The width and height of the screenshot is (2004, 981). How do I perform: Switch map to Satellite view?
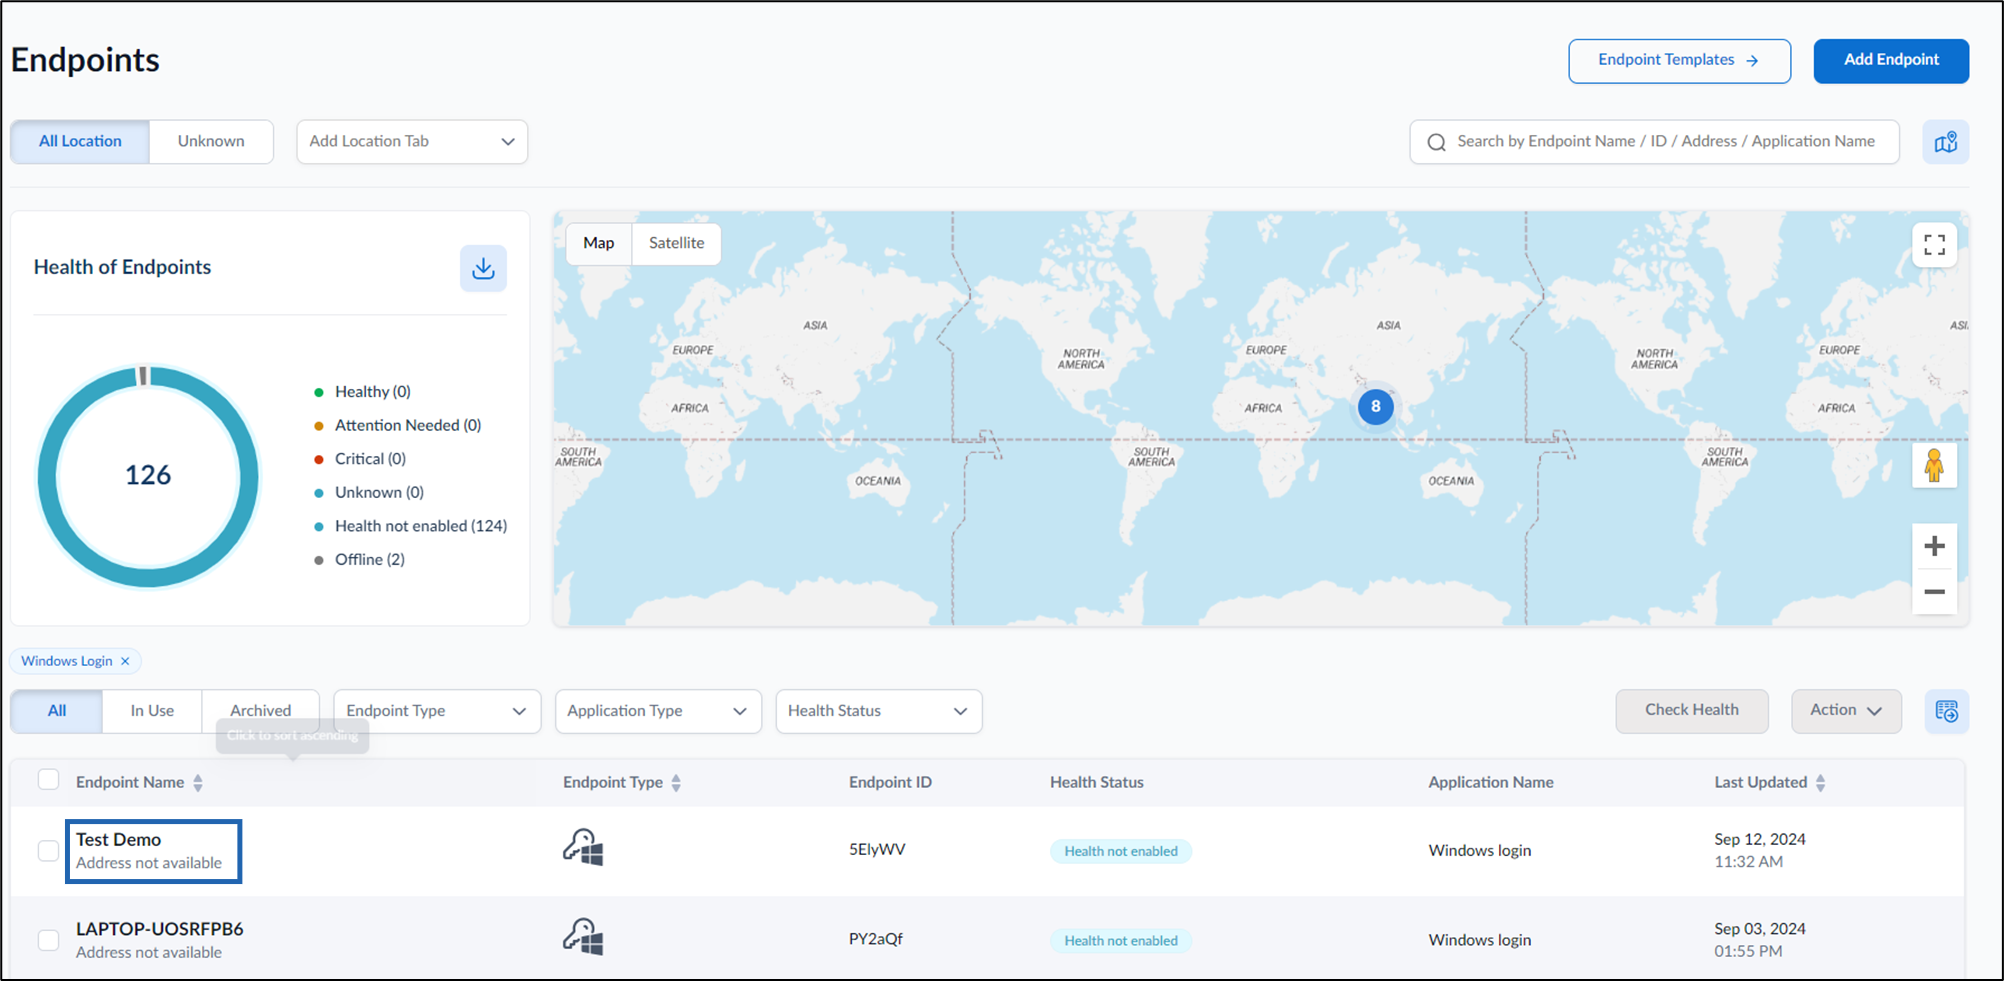pyautogui.click(x=676, y=243)
